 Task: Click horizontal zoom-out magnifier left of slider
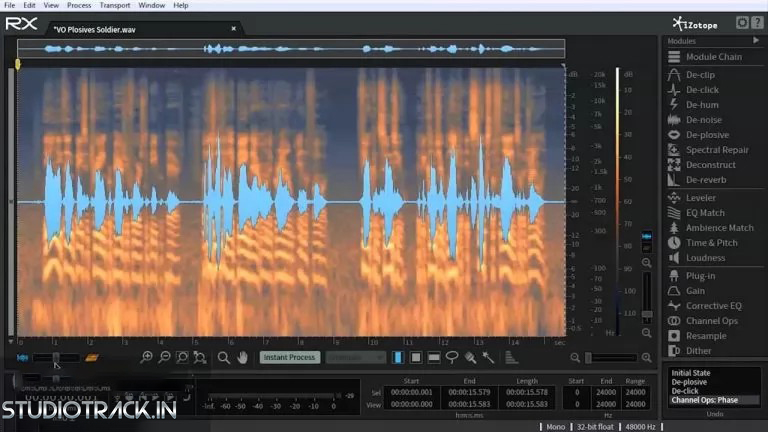(x=575, y=358)
